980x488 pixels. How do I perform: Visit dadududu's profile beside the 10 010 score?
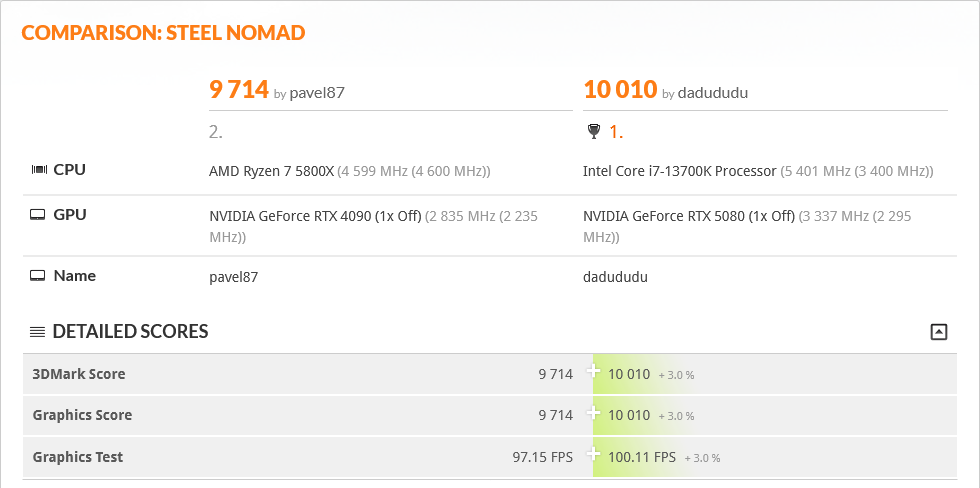click(x=713, y=93)
